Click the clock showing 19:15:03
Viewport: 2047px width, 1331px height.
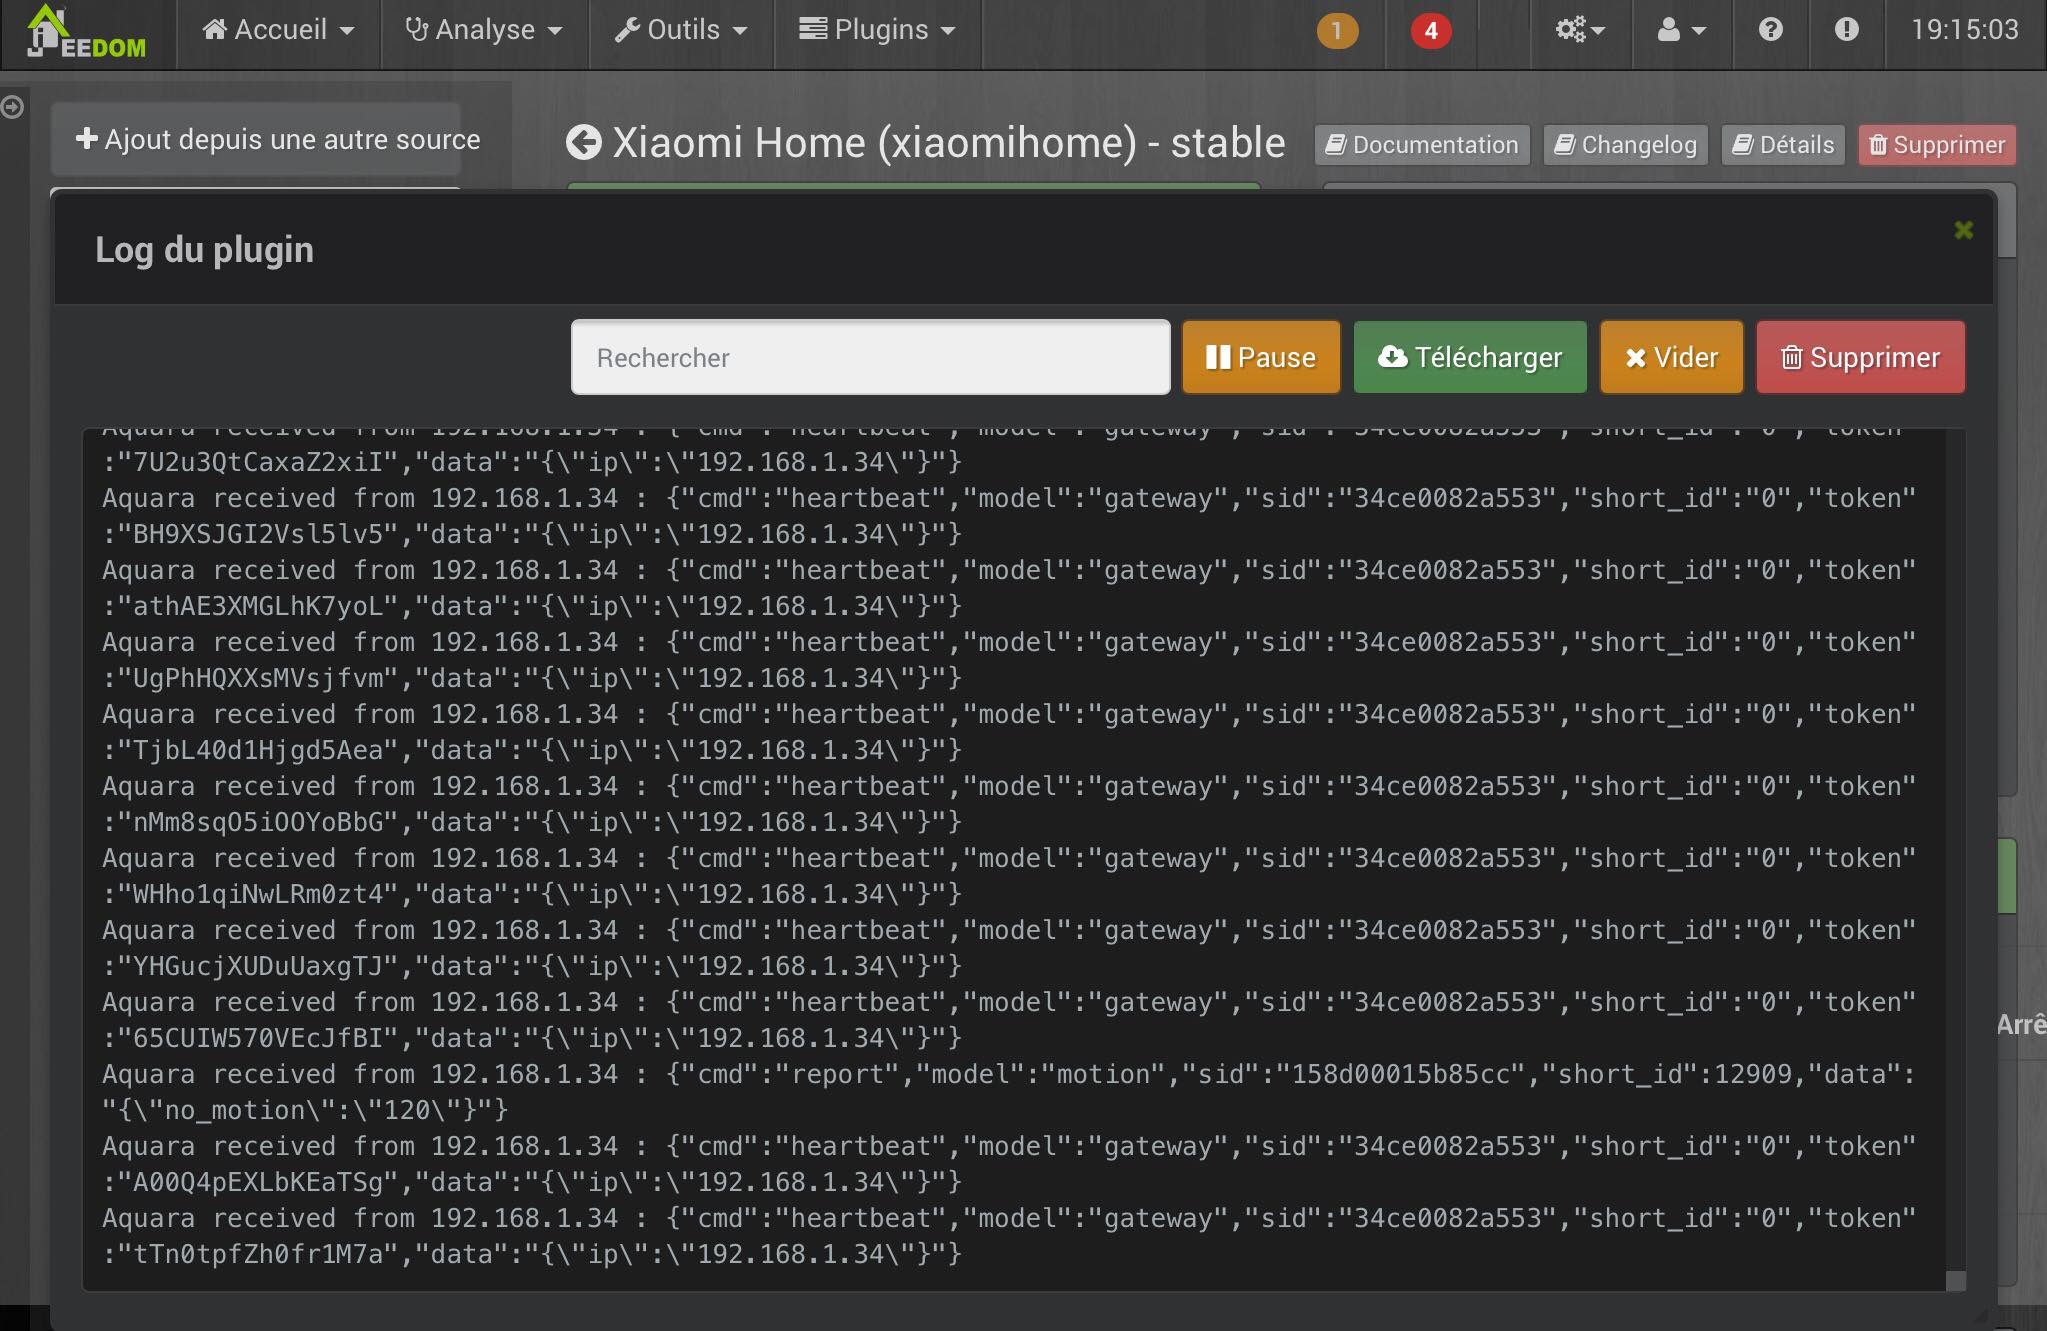1965,30
